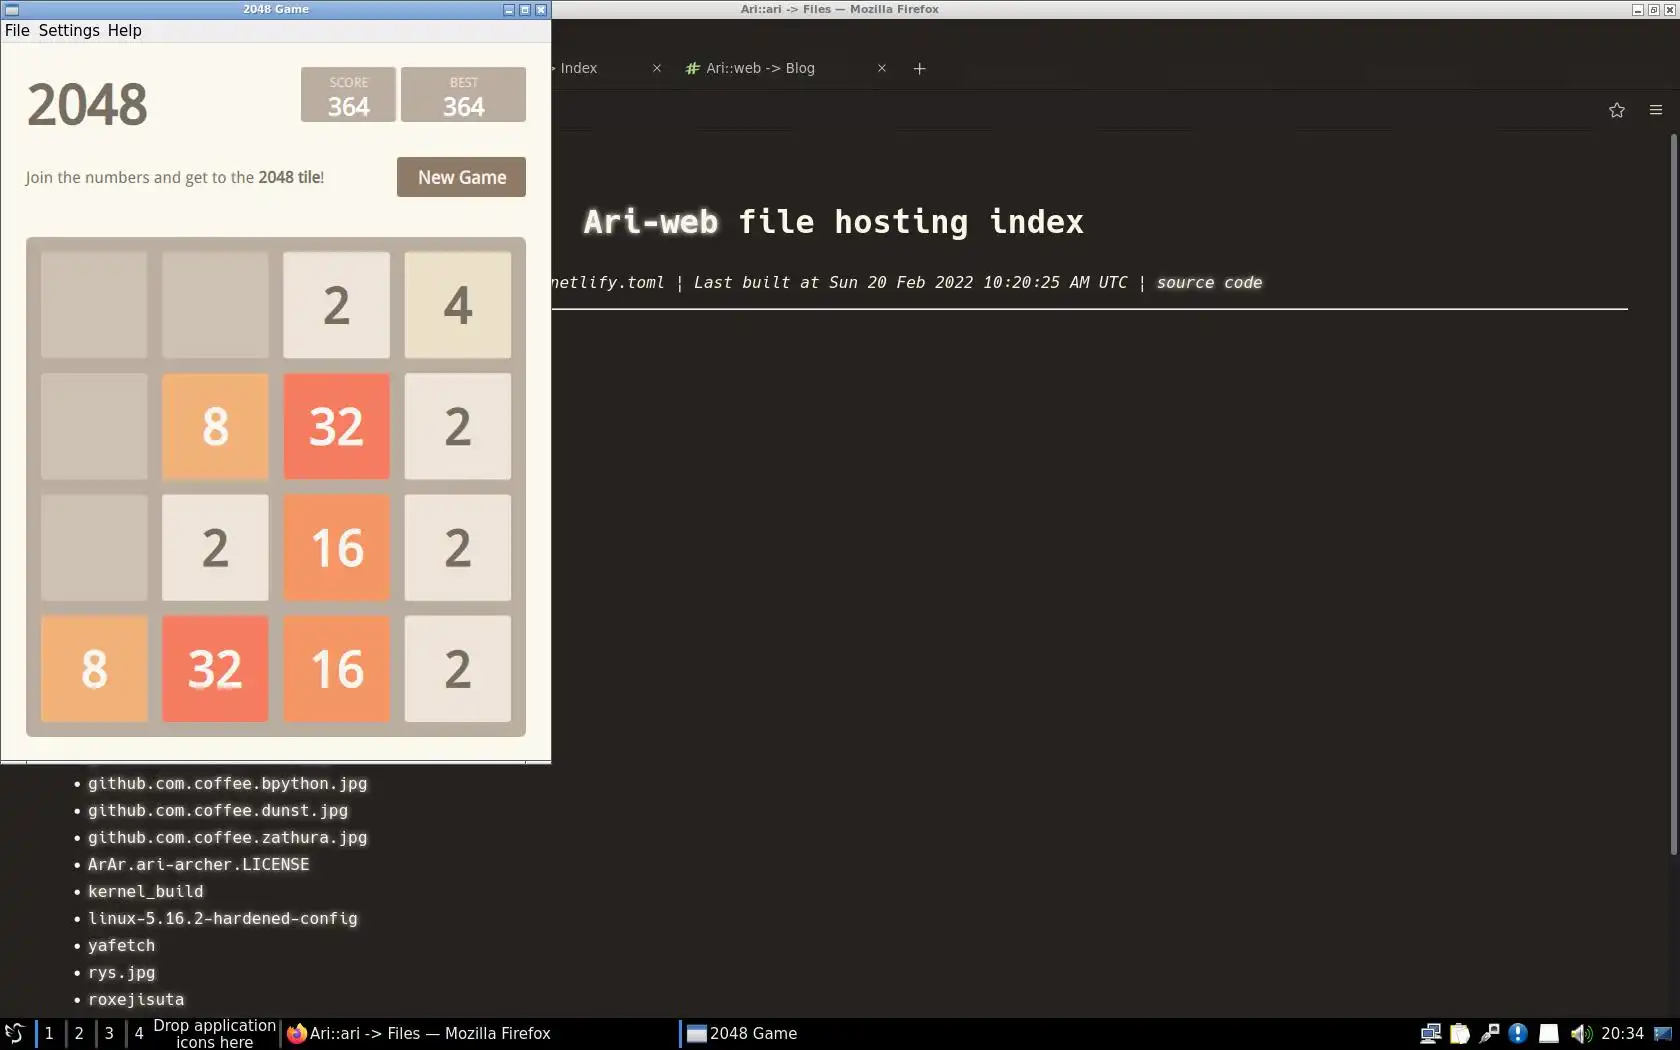Click the 20:34 clock in the taskbar
1680x1050 pixels.
pos(1622,1033)
